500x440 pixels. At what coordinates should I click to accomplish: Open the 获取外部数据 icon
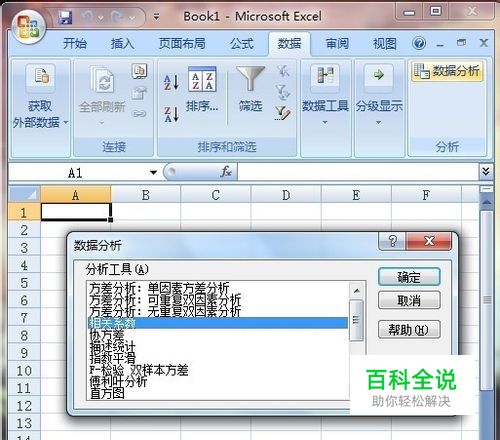[42, 77]
